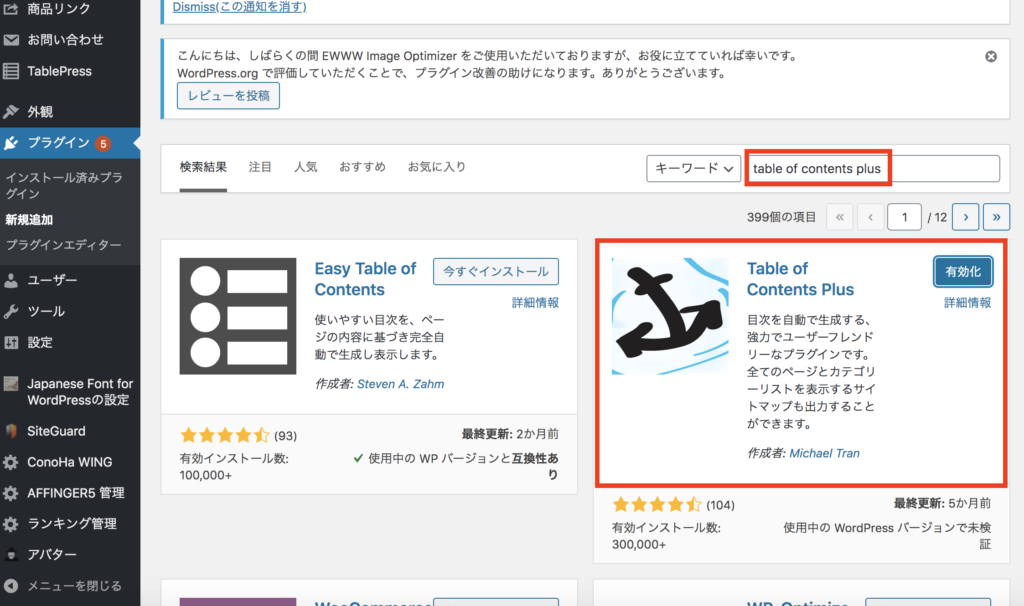
Task: Click the Japanese Font for WordPress icon
Action: point(11,384)
